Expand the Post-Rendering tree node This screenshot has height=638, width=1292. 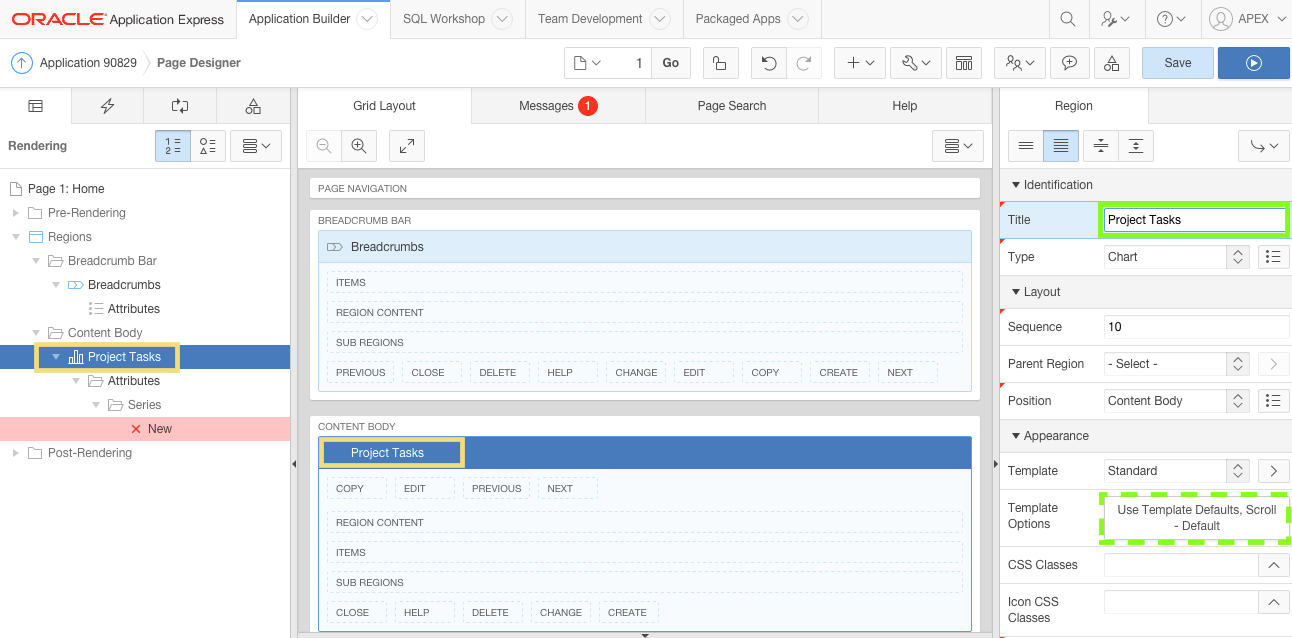(15, 453)
